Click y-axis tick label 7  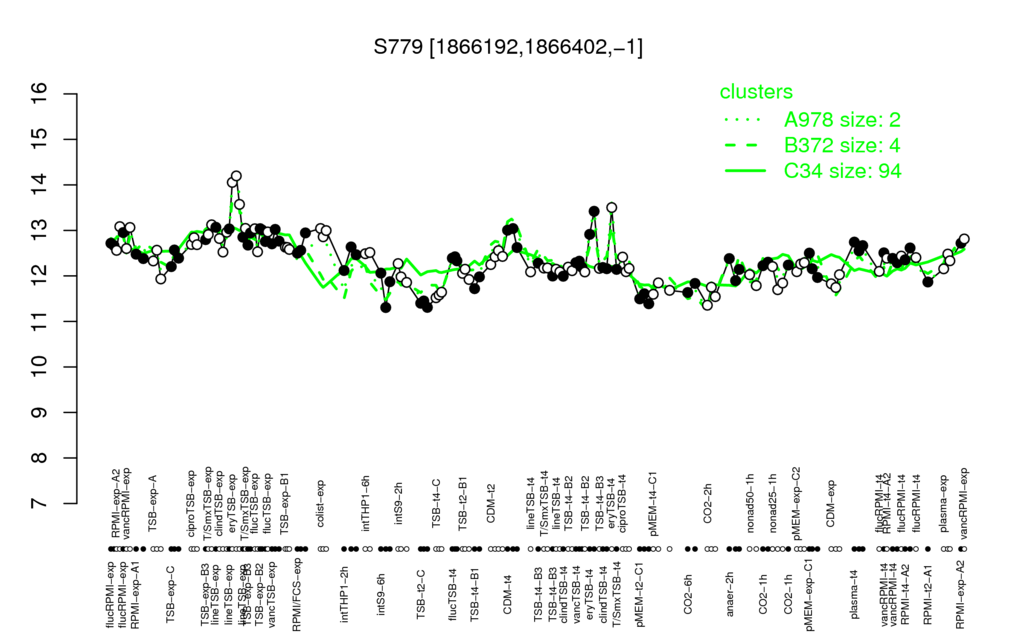click(40, 504)
